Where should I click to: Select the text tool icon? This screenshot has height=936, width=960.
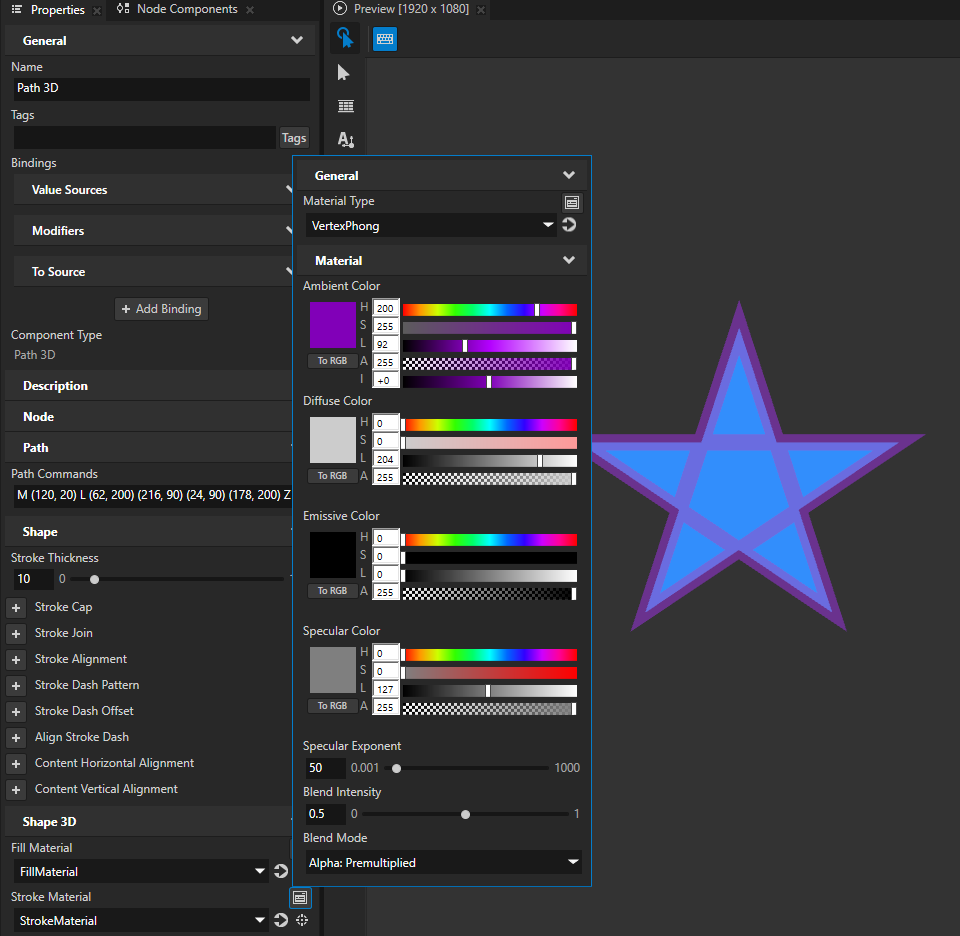click(x=345, y=139)
